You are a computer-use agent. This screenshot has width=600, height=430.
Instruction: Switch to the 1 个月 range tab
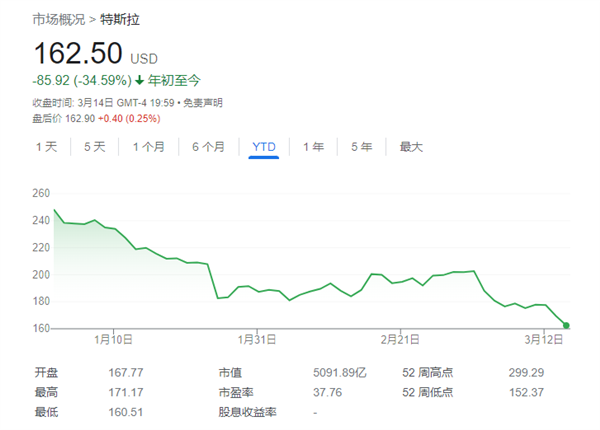click(x=148, y=147)
